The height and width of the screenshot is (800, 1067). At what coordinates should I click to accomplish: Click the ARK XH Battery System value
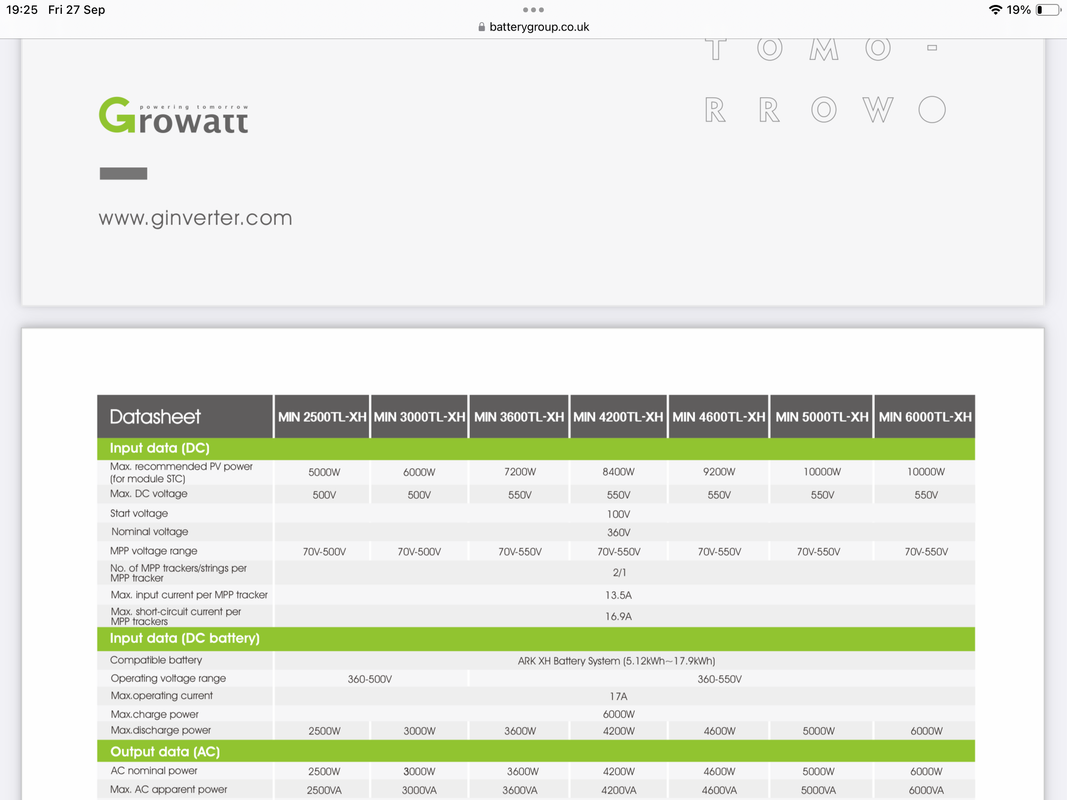pos(617,661)
